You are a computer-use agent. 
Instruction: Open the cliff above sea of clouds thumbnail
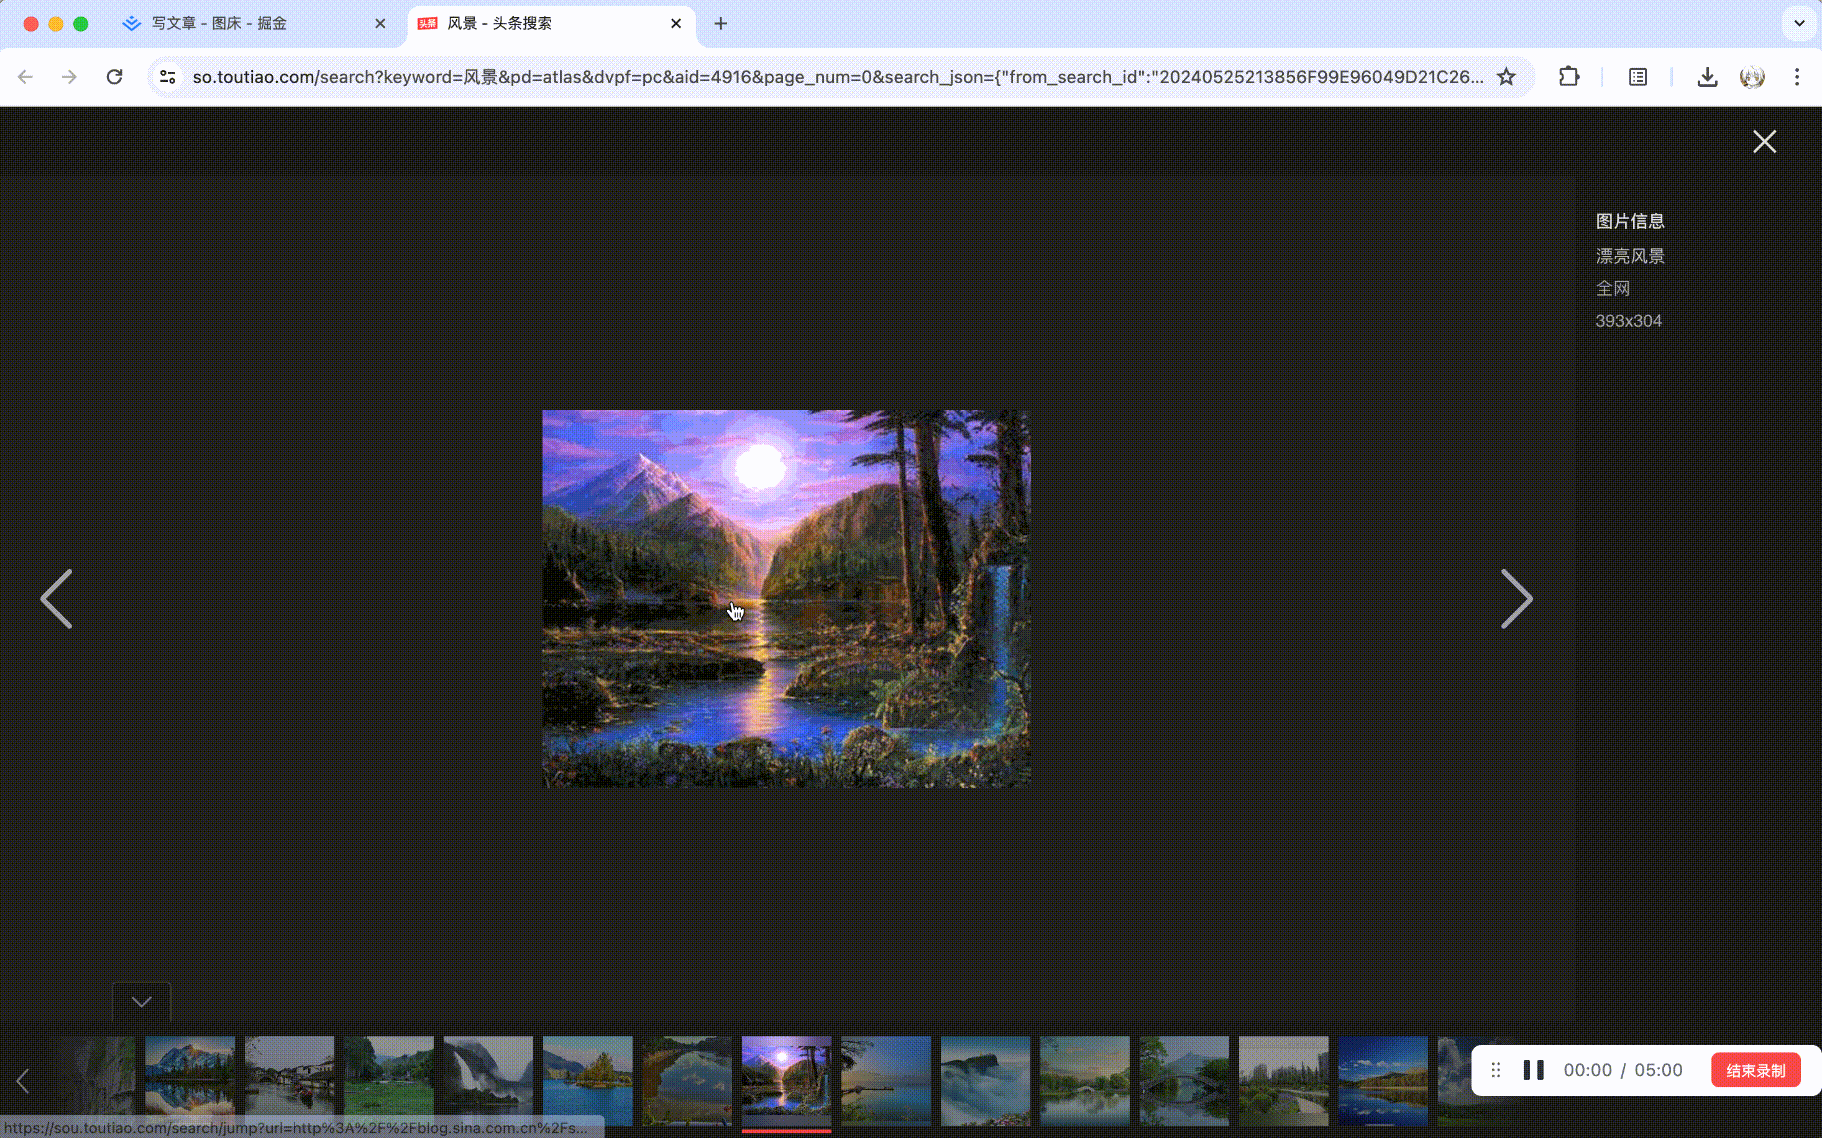[x=986, y=1081]
